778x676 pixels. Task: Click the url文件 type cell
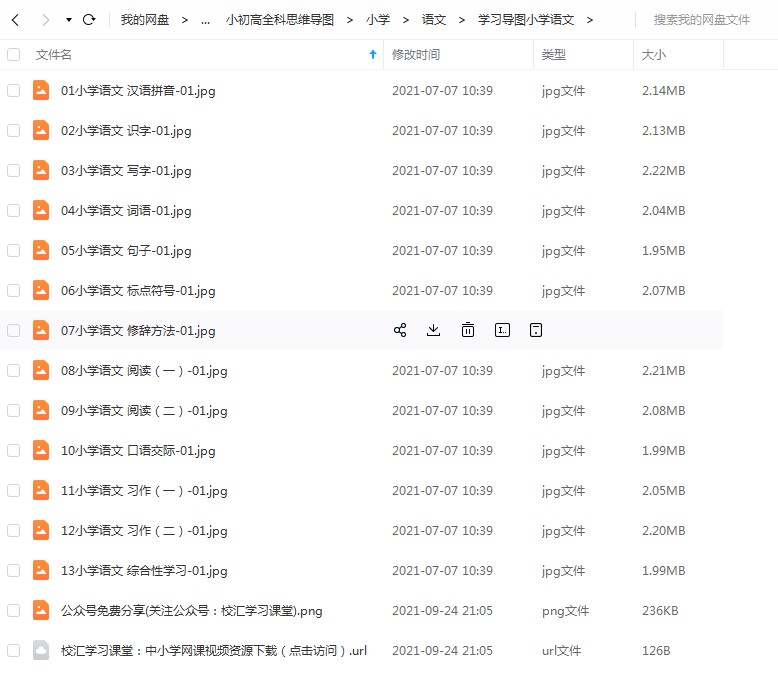point(561,651)
